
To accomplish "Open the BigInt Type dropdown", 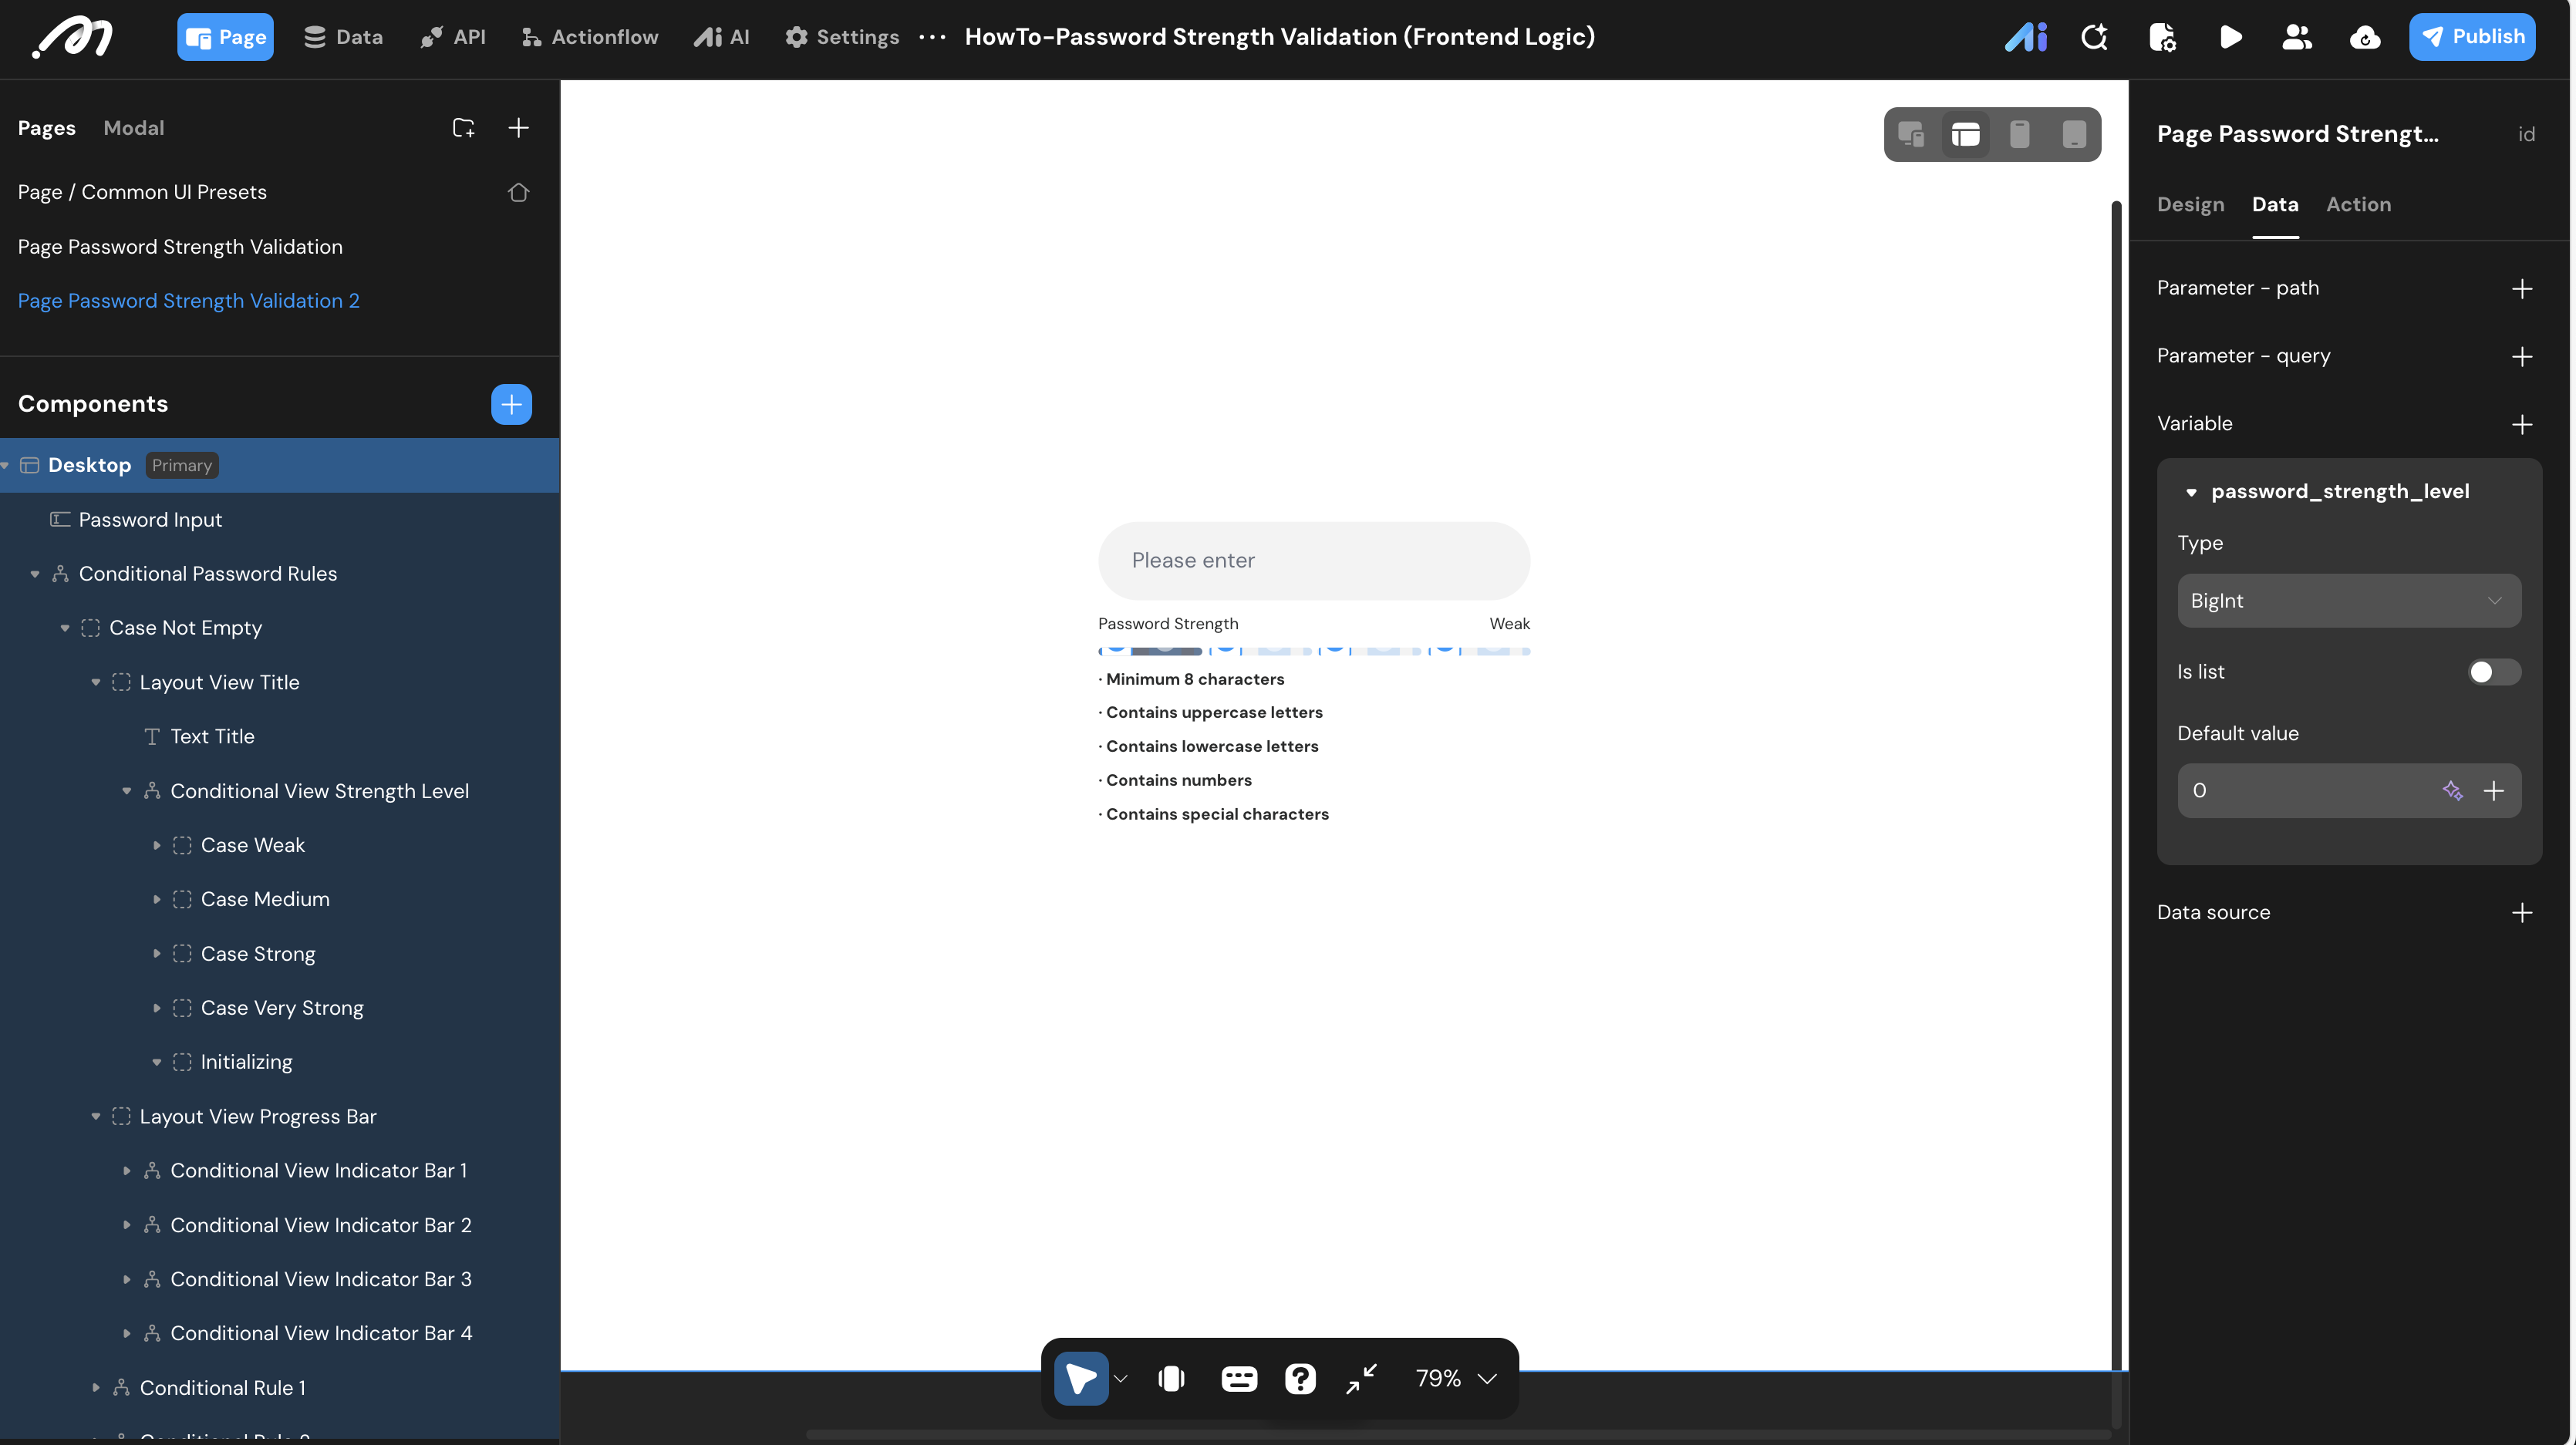I will (2349, 601).
